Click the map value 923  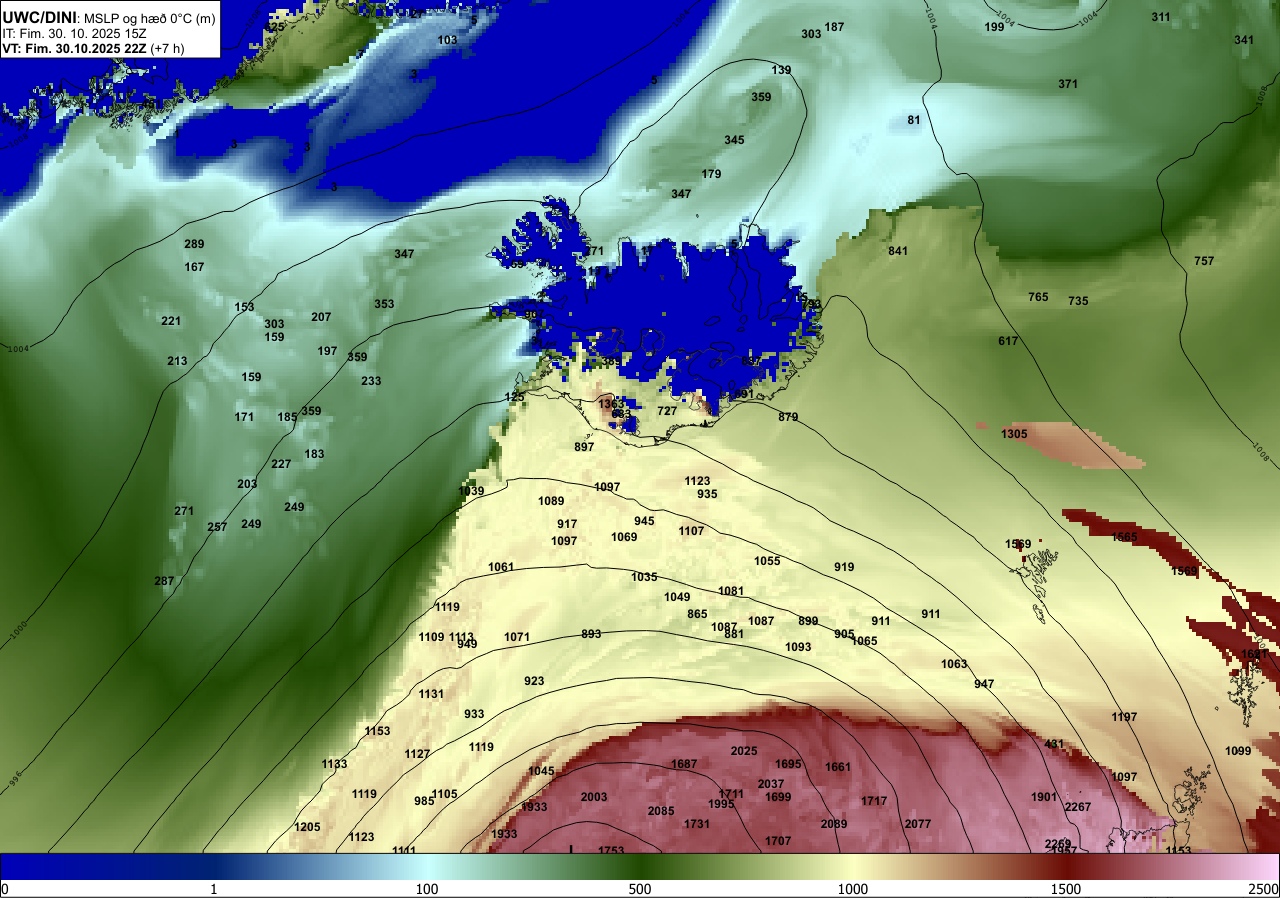coord(534,681)
